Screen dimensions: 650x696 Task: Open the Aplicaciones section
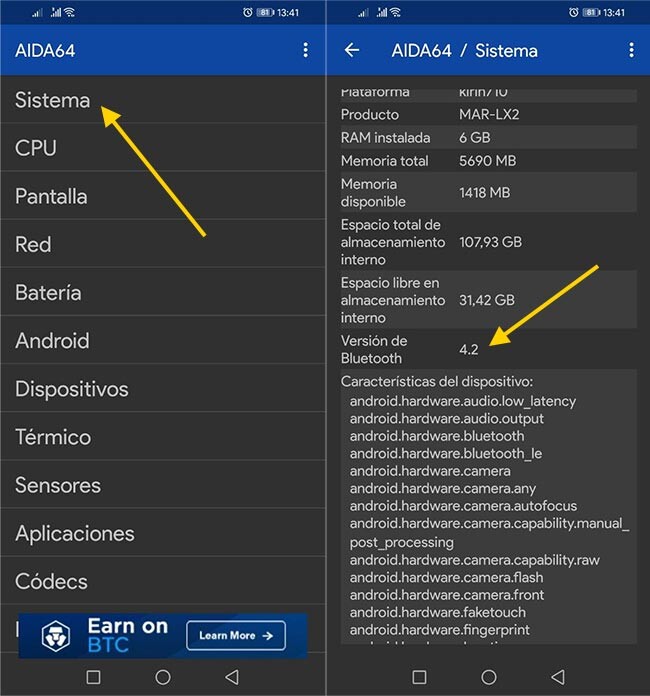pyautogui.click(x=163, y=533)
